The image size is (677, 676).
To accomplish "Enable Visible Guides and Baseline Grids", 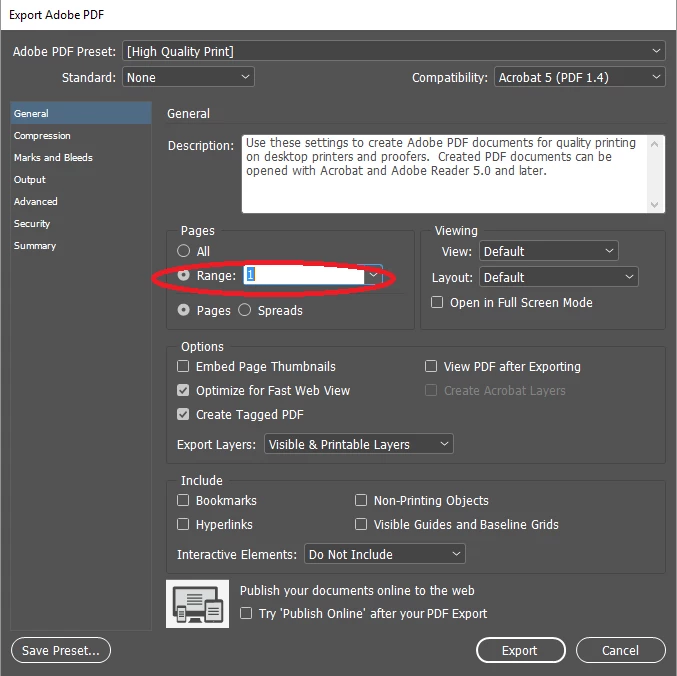I will point(361,524).
